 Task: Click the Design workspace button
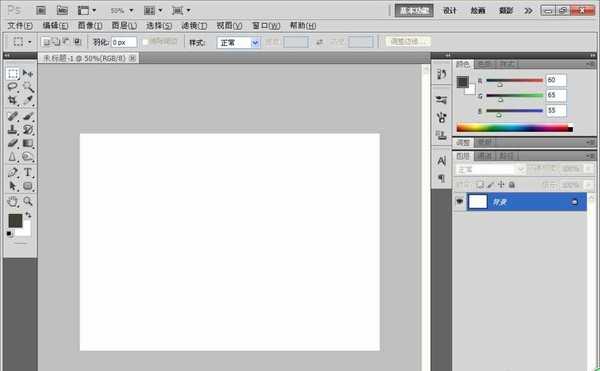[450, 11]
